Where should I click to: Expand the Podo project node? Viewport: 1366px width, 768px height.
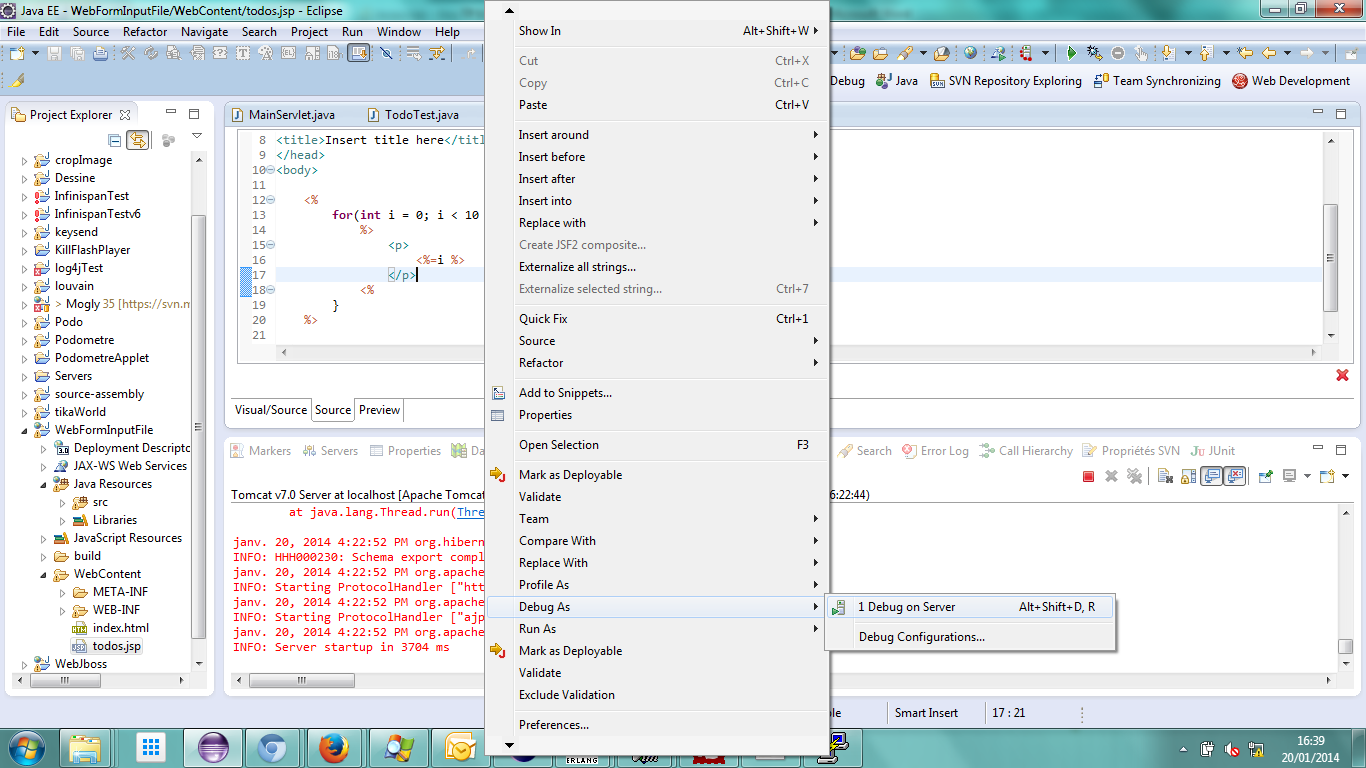[25, 322]
